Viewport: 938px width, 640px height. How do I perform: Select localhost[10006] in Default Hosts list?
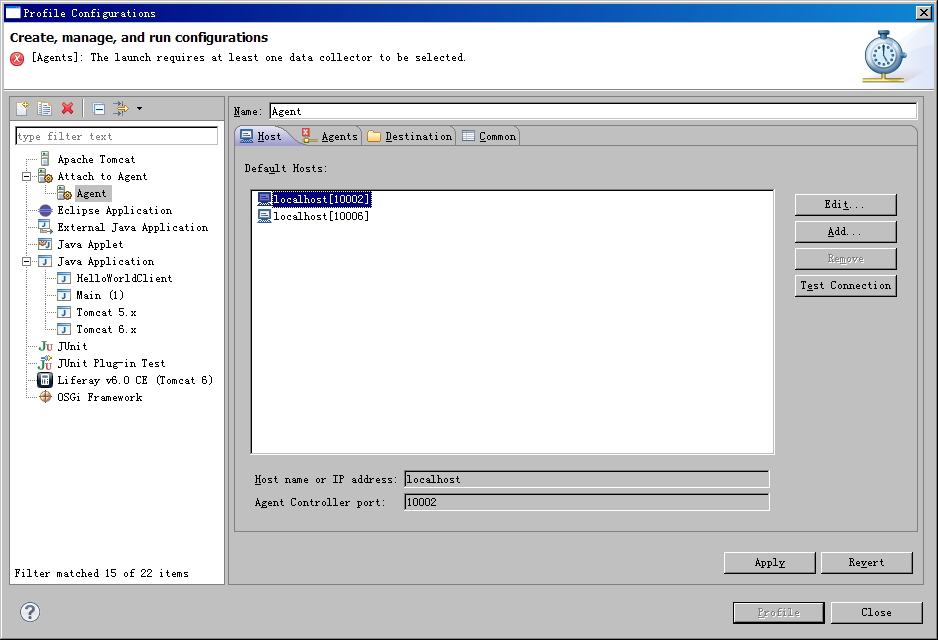pyautogui.click(x=321, y=216)
